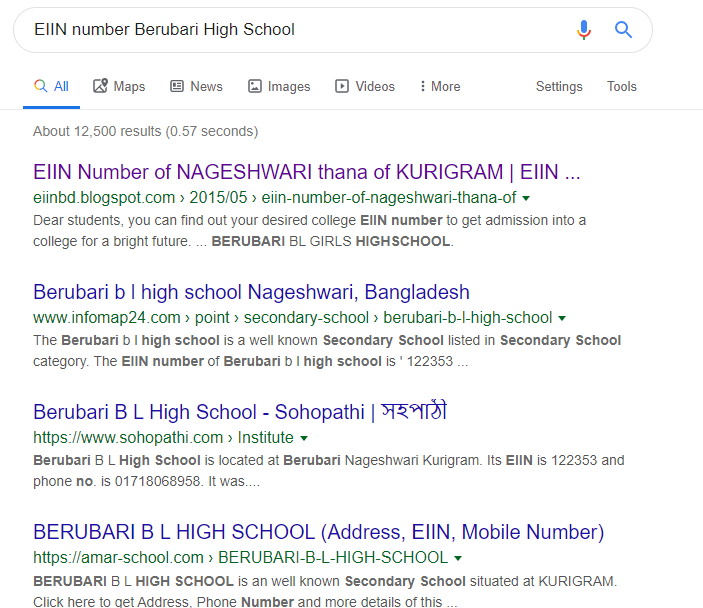
Task: Click snippet text 'BERUBARI BL GIRLS HIGHSCHOOL'
Action: pyautogui.click(x=332, y=241)
